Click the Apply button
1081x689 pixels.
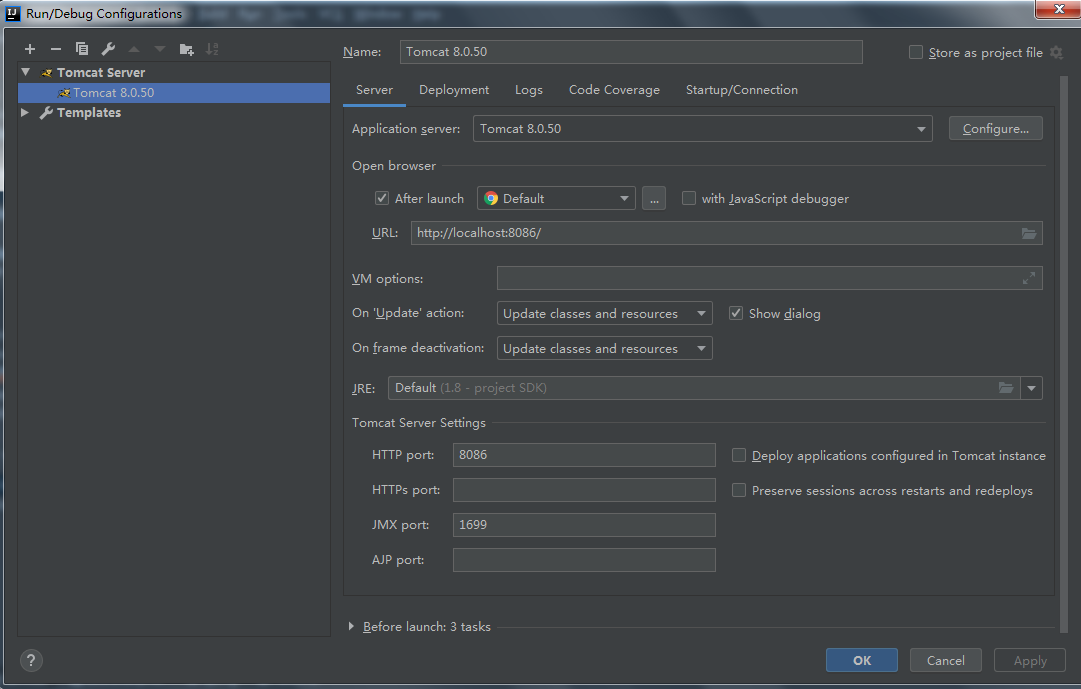1030,660
